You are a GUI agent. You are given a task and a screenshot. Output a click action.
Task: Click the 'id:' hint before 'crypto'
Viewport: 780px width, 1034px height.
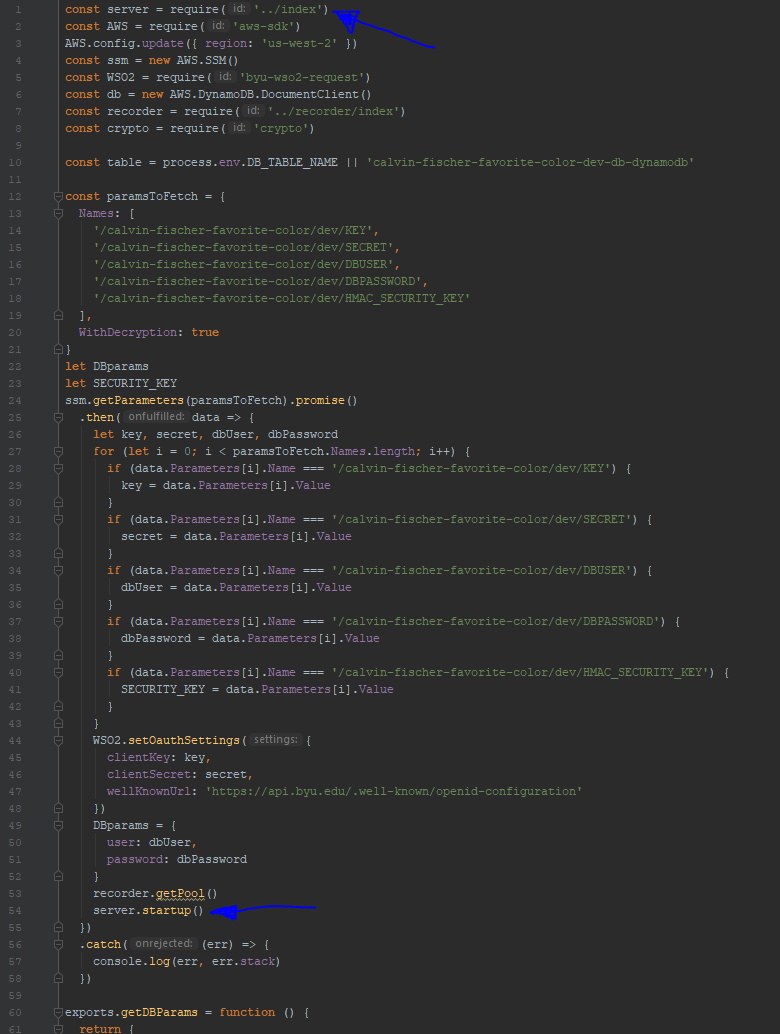(239, 128)
